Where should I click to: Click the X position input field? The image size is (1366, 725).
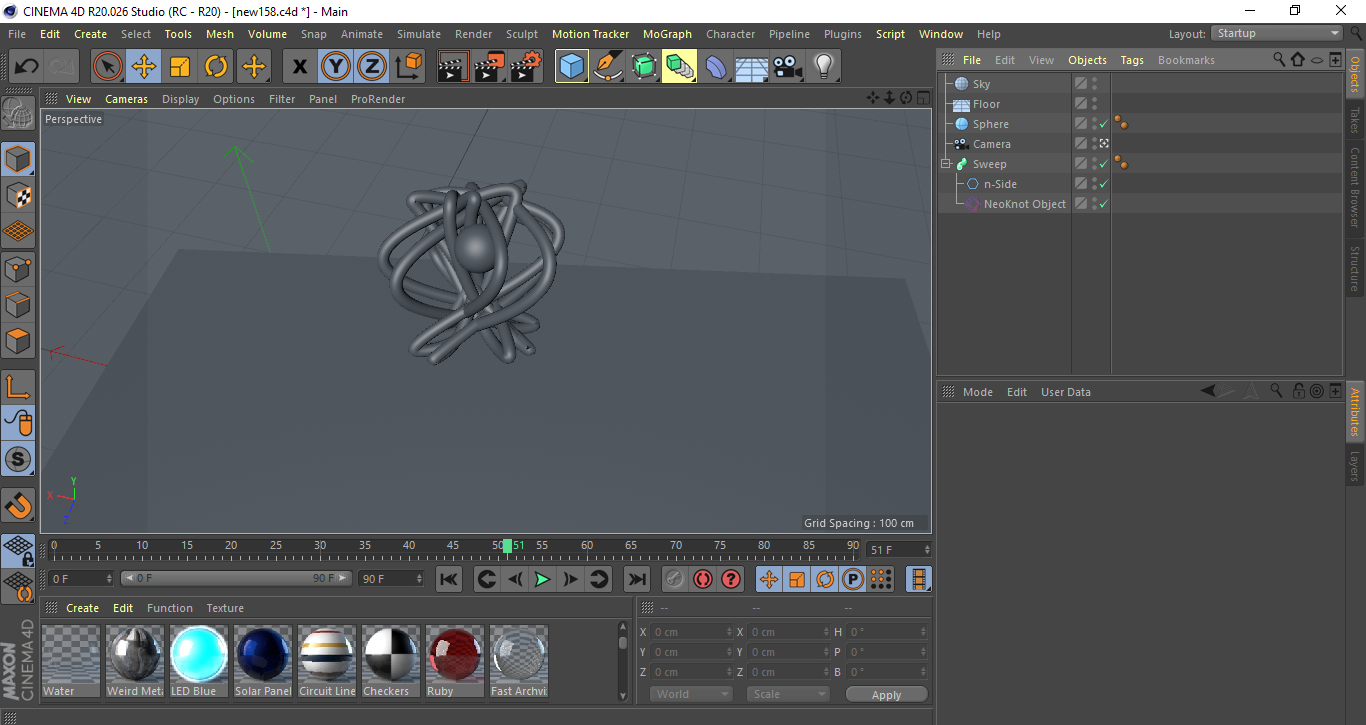[x=691, y=632]
